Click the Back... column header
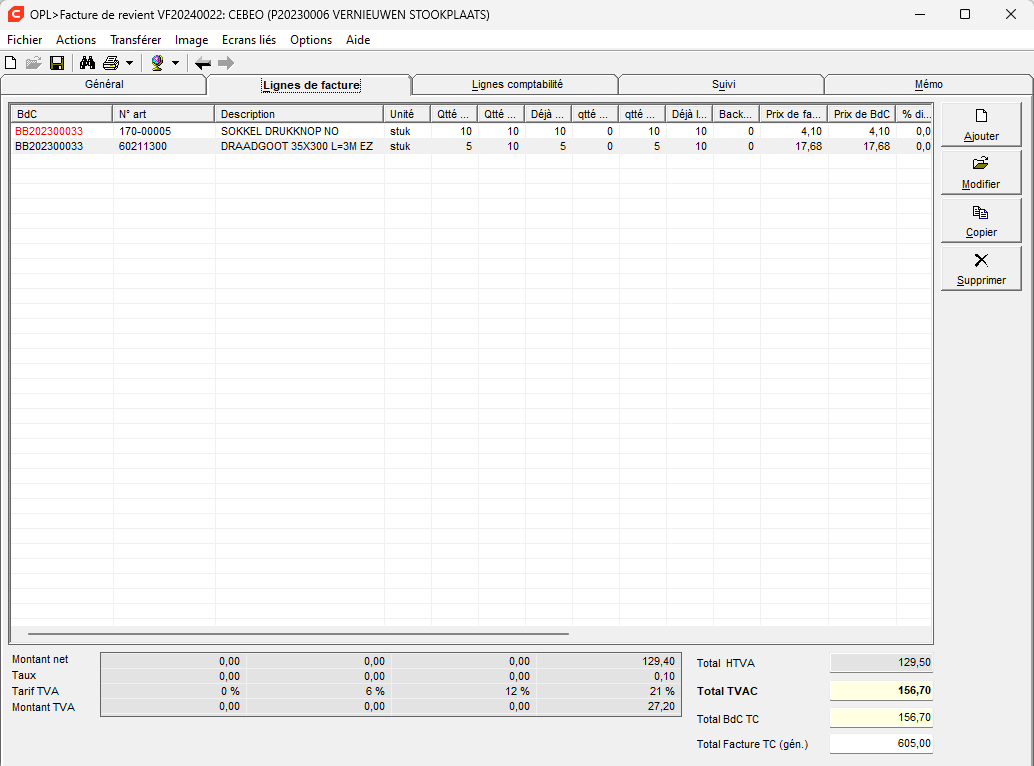The image size is (1034, 766). [736, 114]
